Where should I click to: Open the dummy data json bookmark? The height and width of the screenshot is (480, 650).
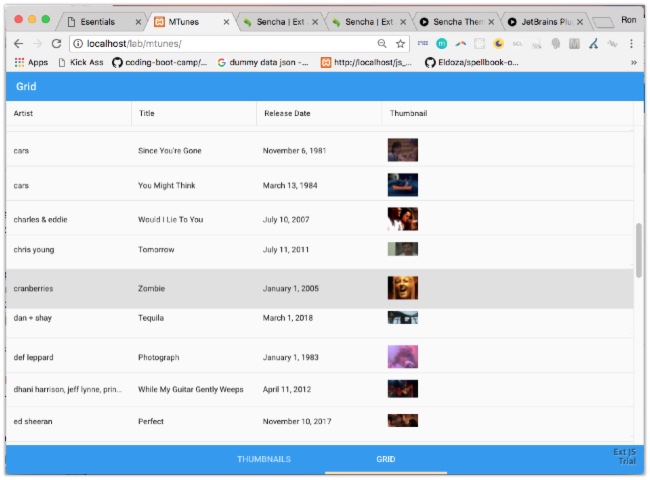(262, 62)
